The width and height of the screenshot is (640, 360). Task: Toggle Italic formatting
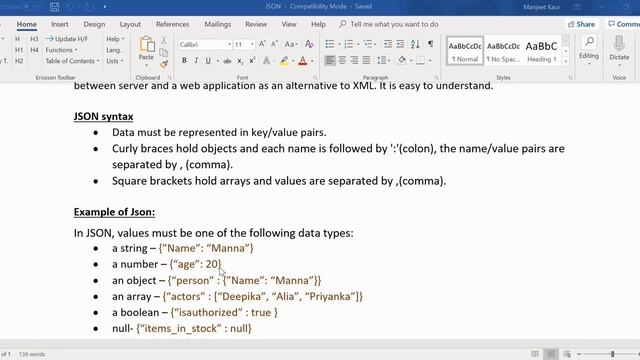196,61
